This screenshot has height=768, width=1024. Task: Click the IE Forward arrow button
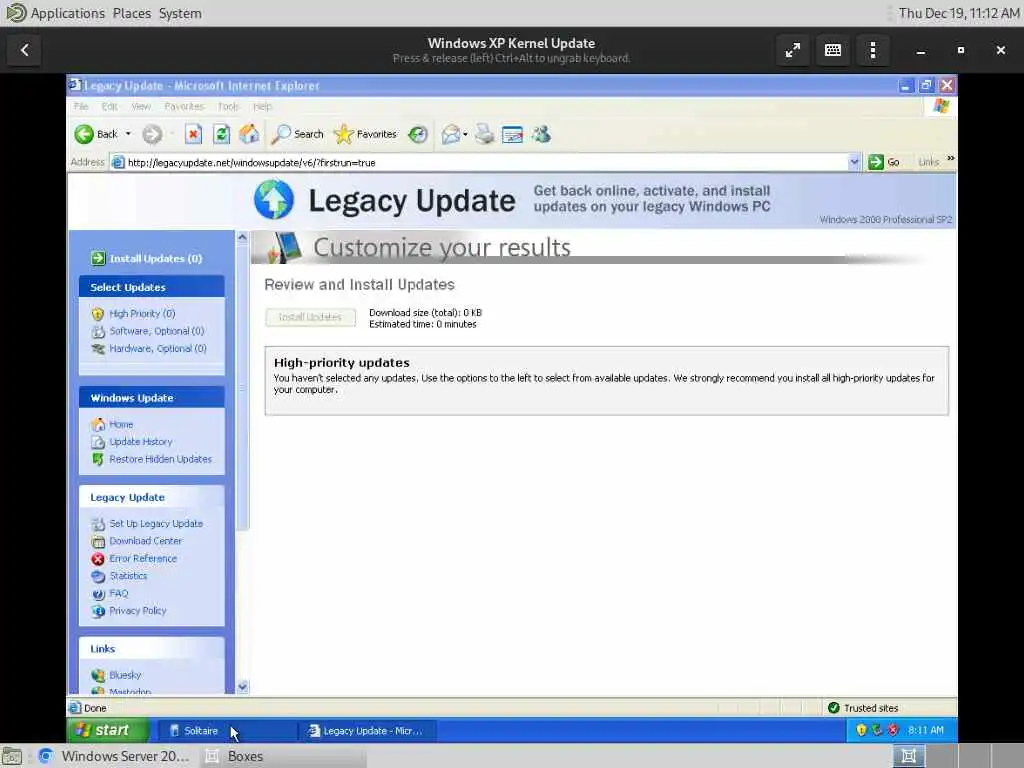click(152, 135)
